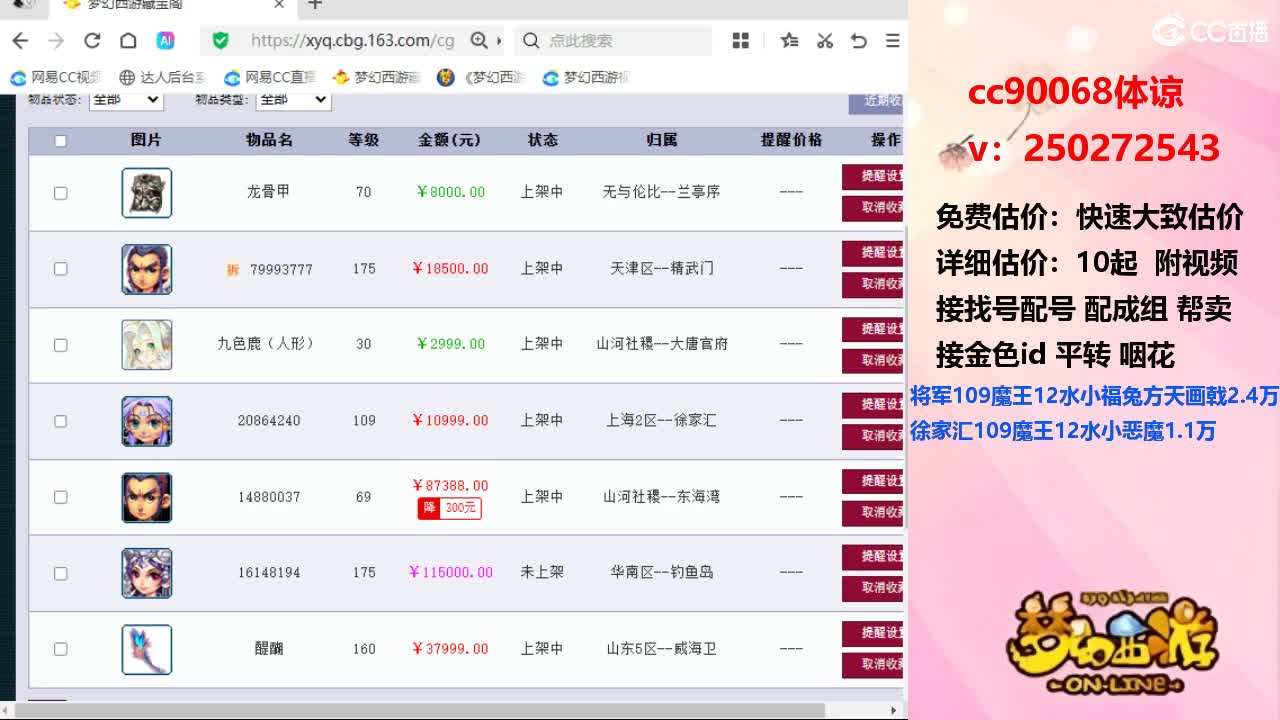The height and width of the screenshot is (720, 1280).
Task: Check the box for 20864240 row
Action: [60, 421]
